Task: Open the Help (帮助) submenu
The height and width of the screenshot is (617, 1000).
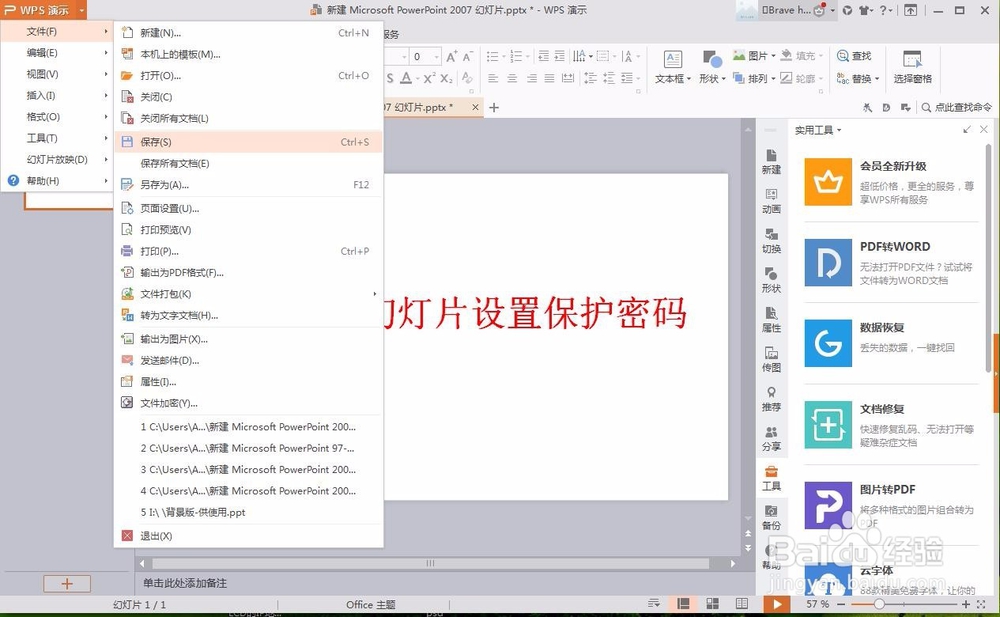Action: pyautogui.click(x=57, y=181)
